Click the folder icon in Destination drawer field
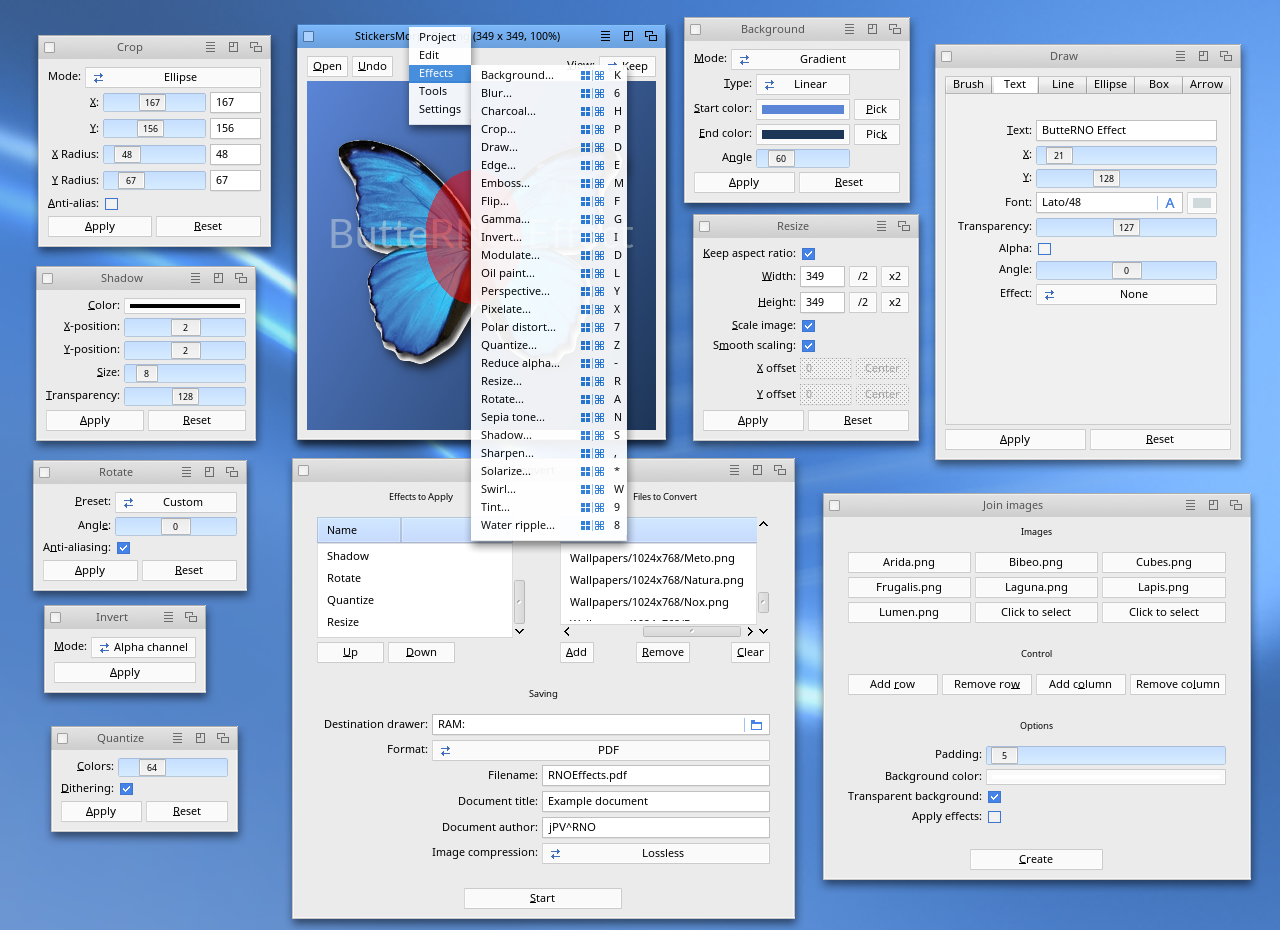Viewport: 1280px width, 930px height. pyautogui.click(x=757, y=724)
